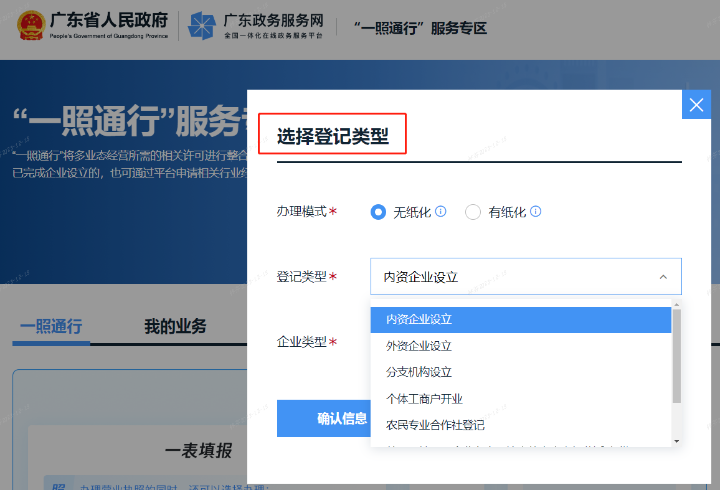
Task: Pick 个体工商户开业 in the registration type list
Action: tap(424, 398)
